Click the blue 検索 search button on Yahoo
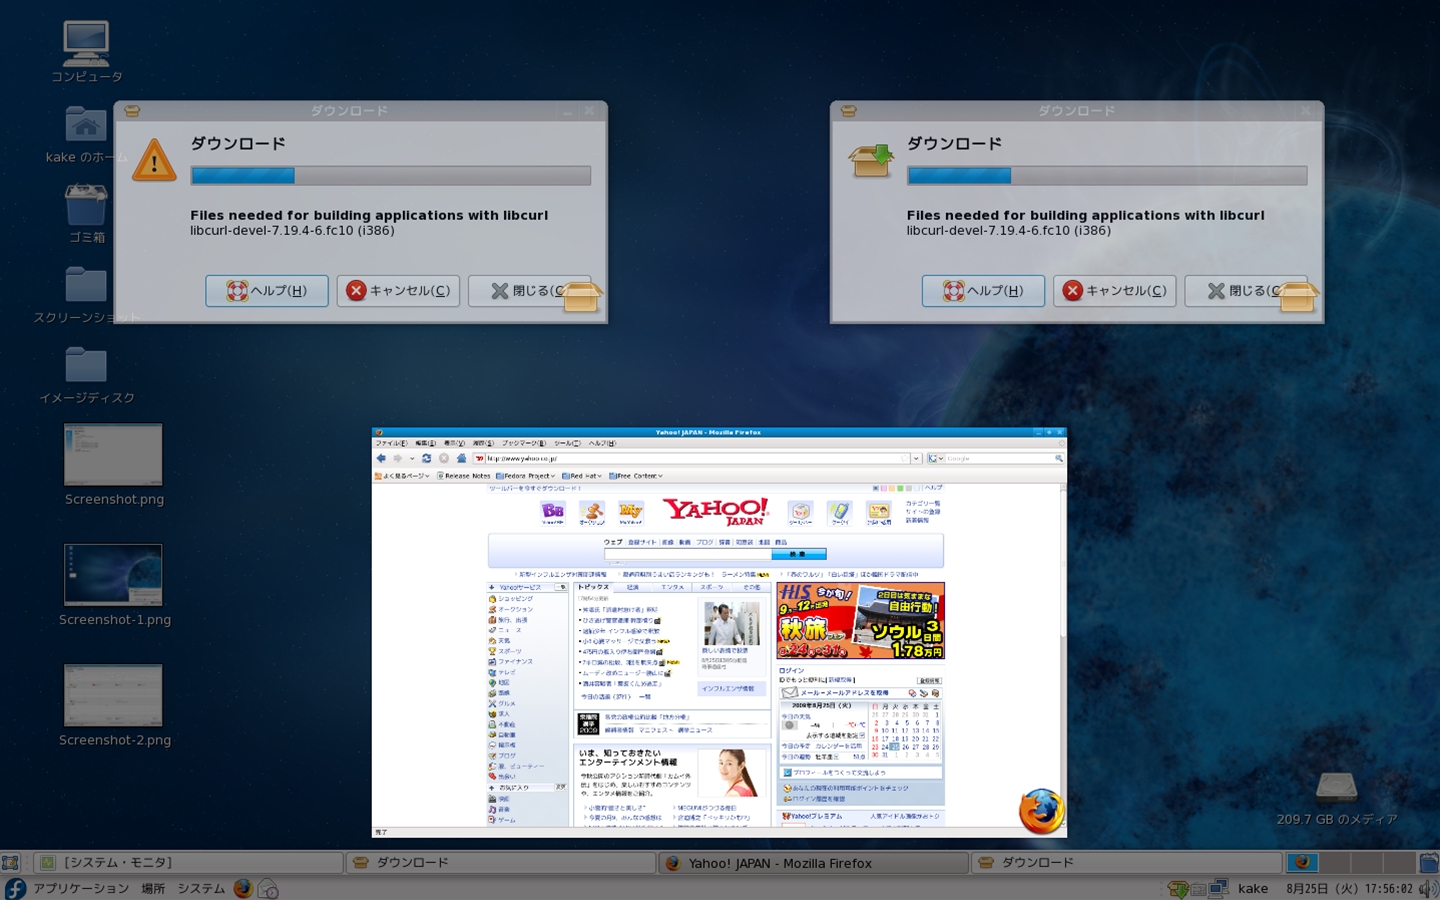Screen dimensions: 1440x900 (799, 554)
